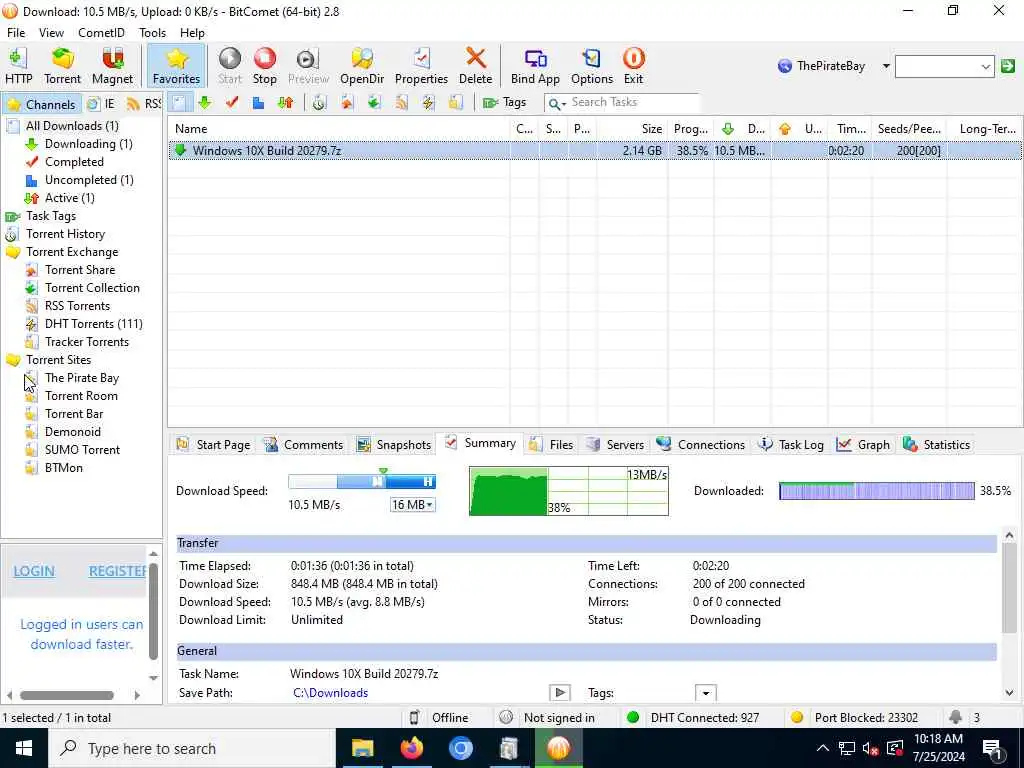
Task: Click the red Stop button
Action: [264, 66]
